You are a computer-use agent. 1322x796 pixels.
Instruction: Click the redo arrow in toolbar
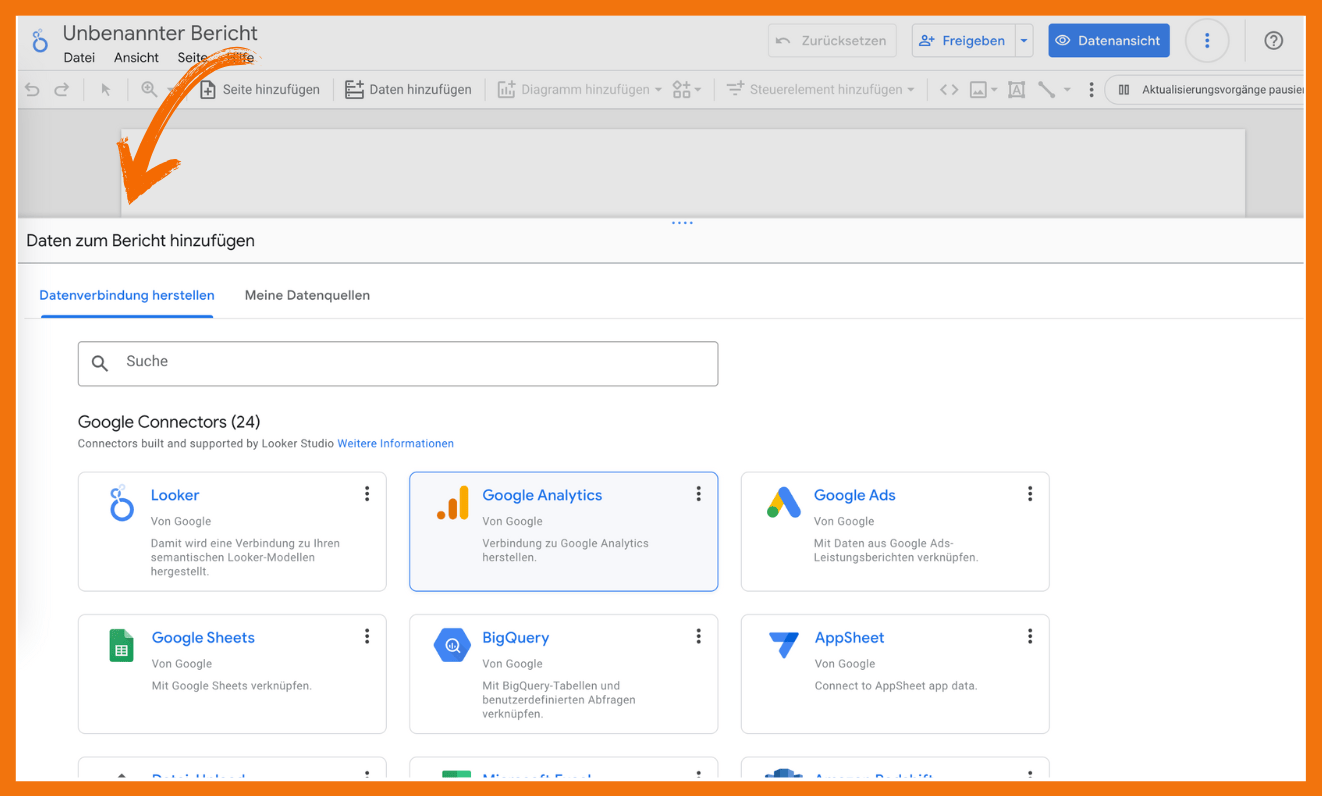pos(61,90)
